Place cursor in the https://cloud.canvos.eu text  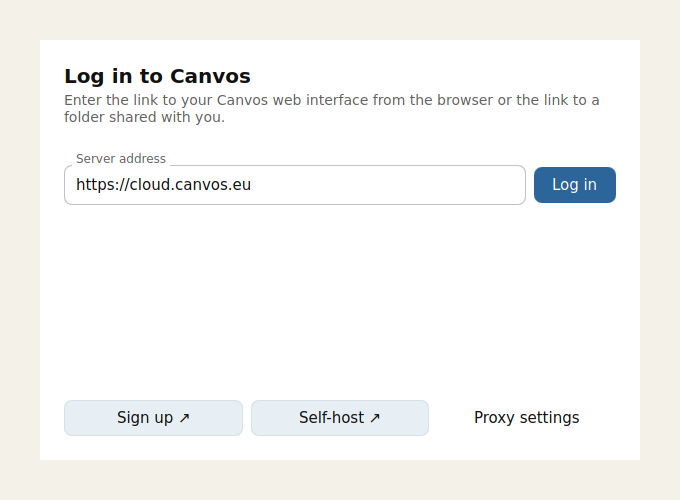[163, 185]
